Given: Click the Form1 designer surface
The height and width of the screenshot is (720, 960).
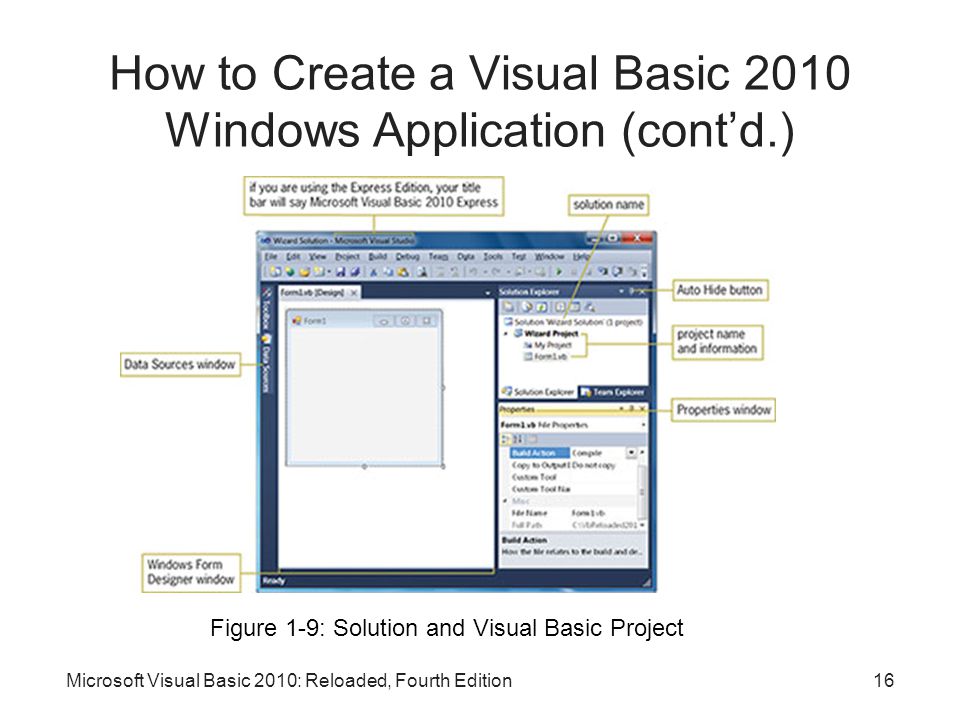Looking at the screenshot, I should 364,396.
